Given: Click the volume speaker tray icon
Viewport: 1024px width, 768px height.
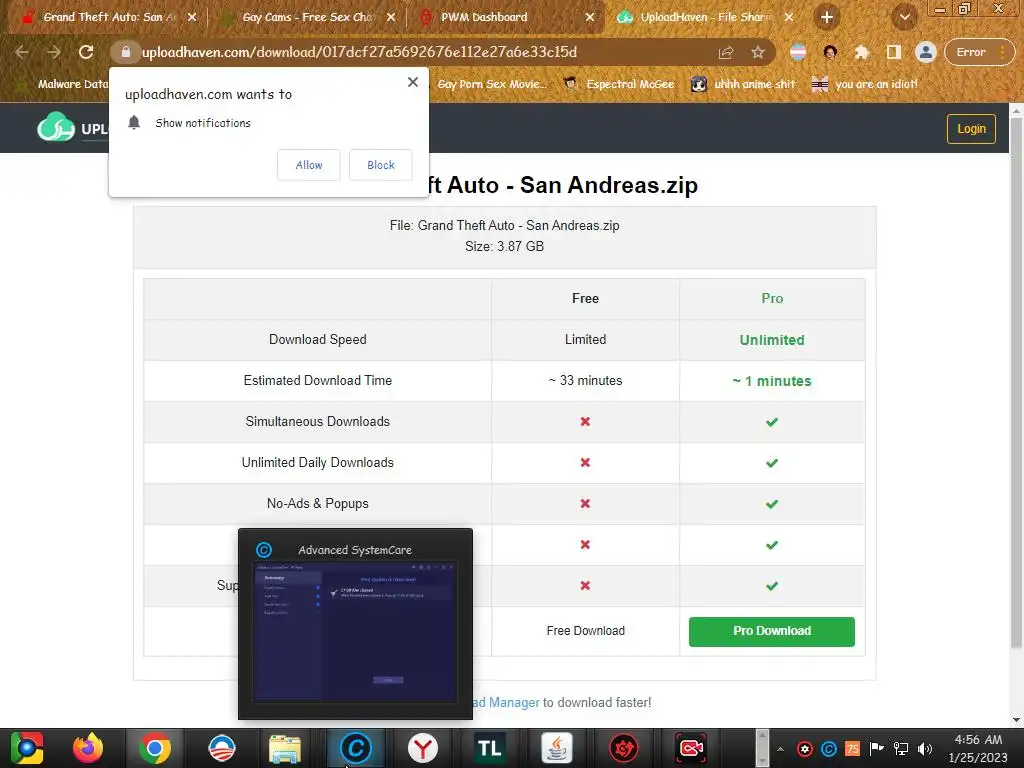Looking at the screenshot, I should 925,749.
